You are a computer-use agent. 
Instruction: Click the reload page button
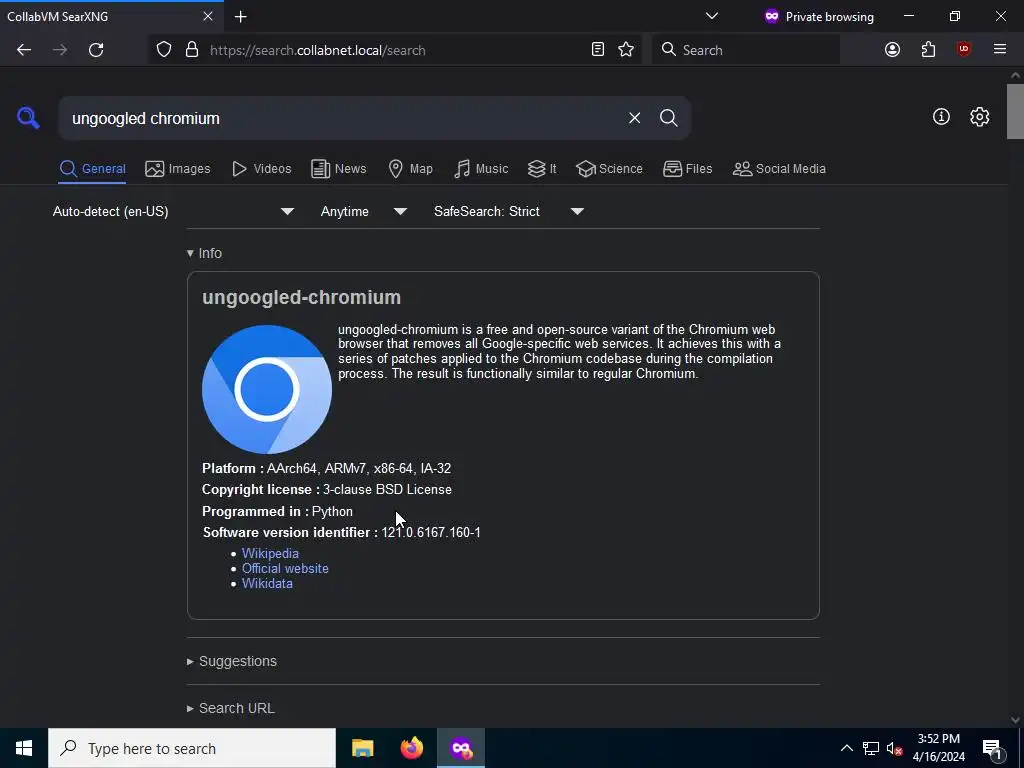click(96, 50)
